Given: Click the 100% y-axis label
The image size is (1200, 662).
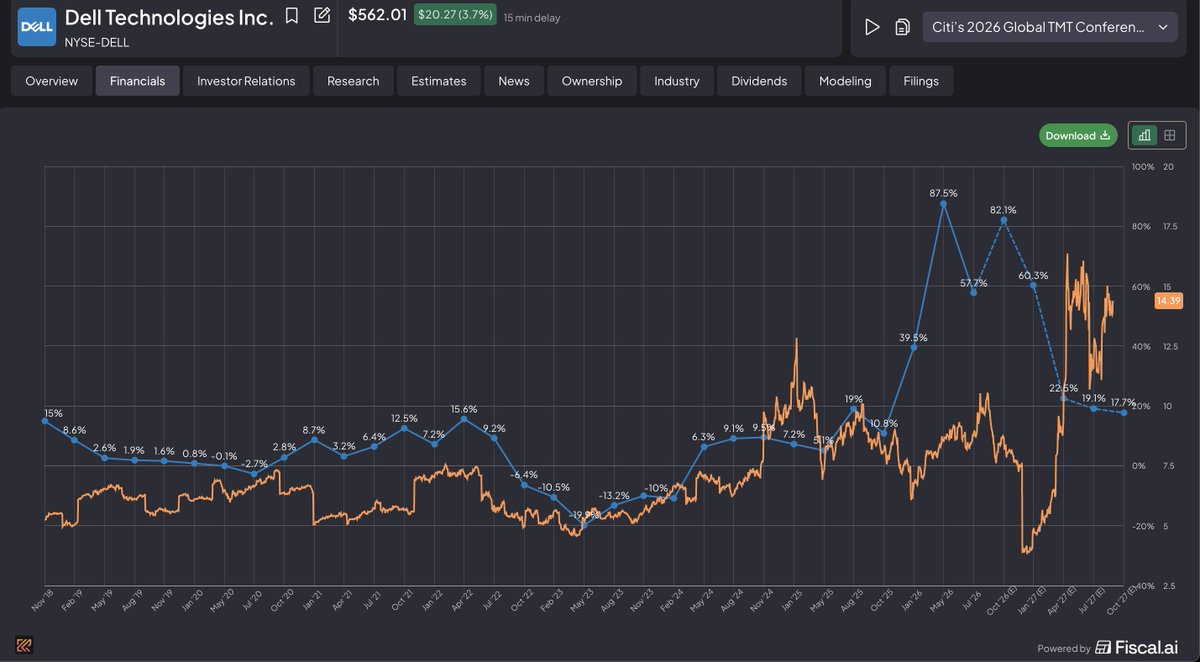Looking at the screenshot, I should pyautogui.click(x=1143, y=167).
